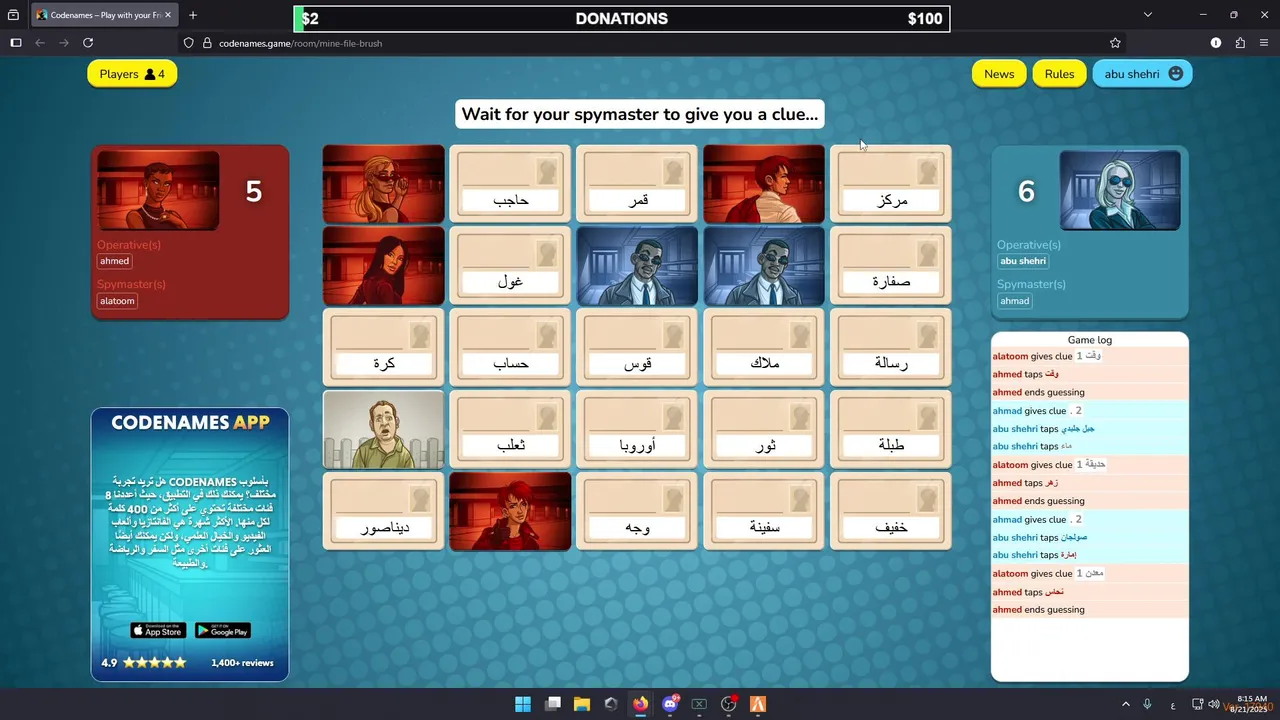Click the ahmed operative tag on red team
The width and height of the screenshot is (1280, 720).
pyautogui.click(x=115, y=261)
